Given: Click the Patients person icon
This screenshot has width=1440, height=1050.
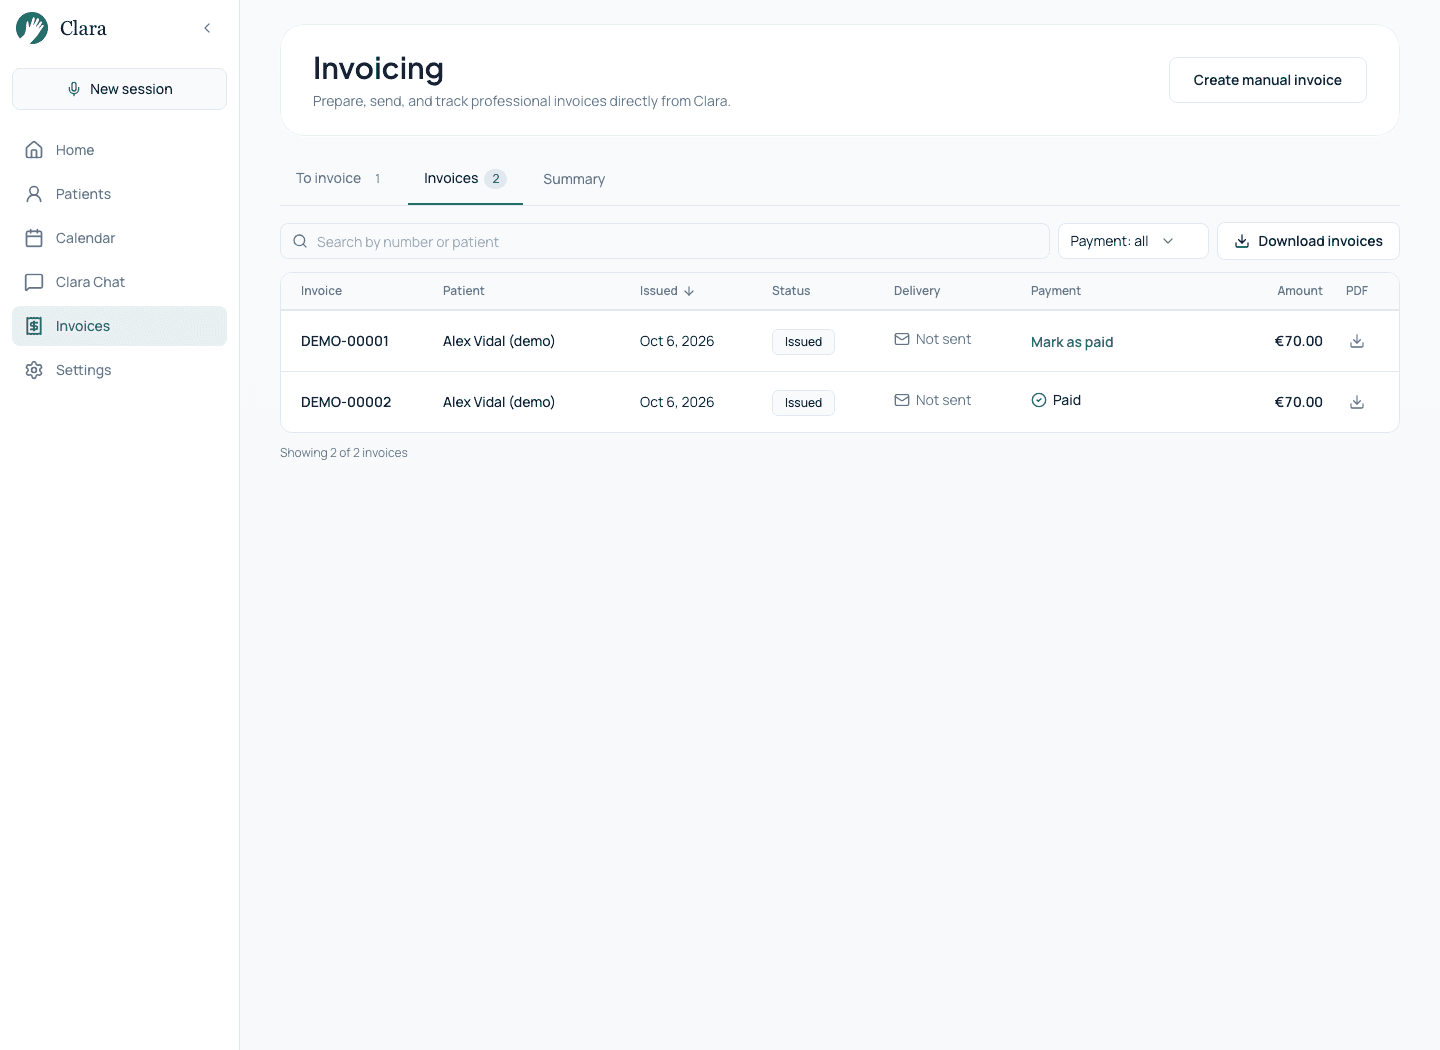Looking at the screenshot, I should click(34, 194).
